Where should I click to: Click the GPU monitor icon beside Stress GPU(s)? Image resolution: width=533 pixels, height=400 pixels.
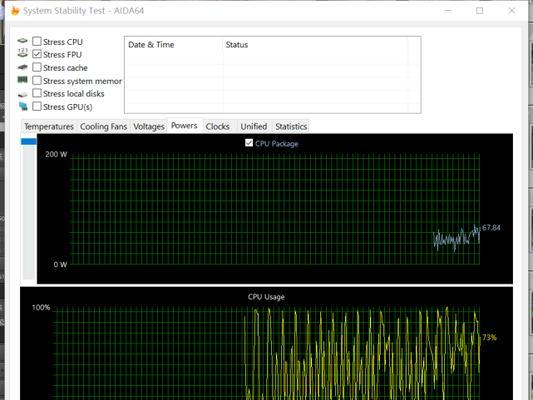23,106
